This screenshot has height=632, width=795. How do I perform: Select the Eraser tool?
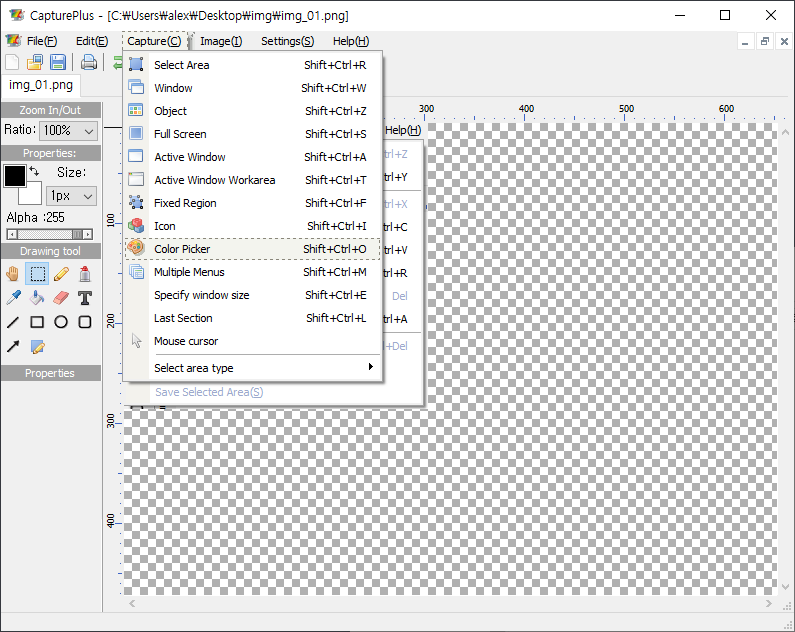point(61,297)
